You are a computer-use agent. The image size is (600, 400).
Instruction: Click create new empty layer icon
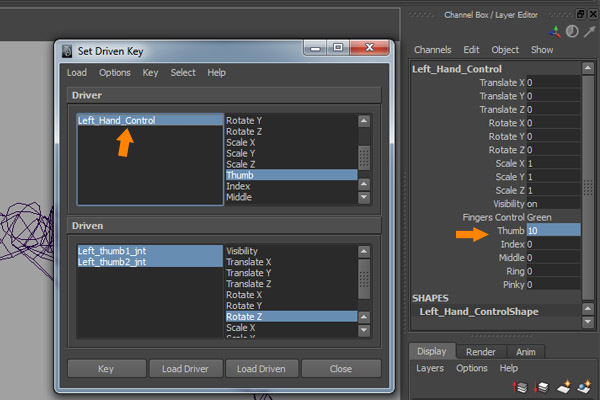coord(564,387)
